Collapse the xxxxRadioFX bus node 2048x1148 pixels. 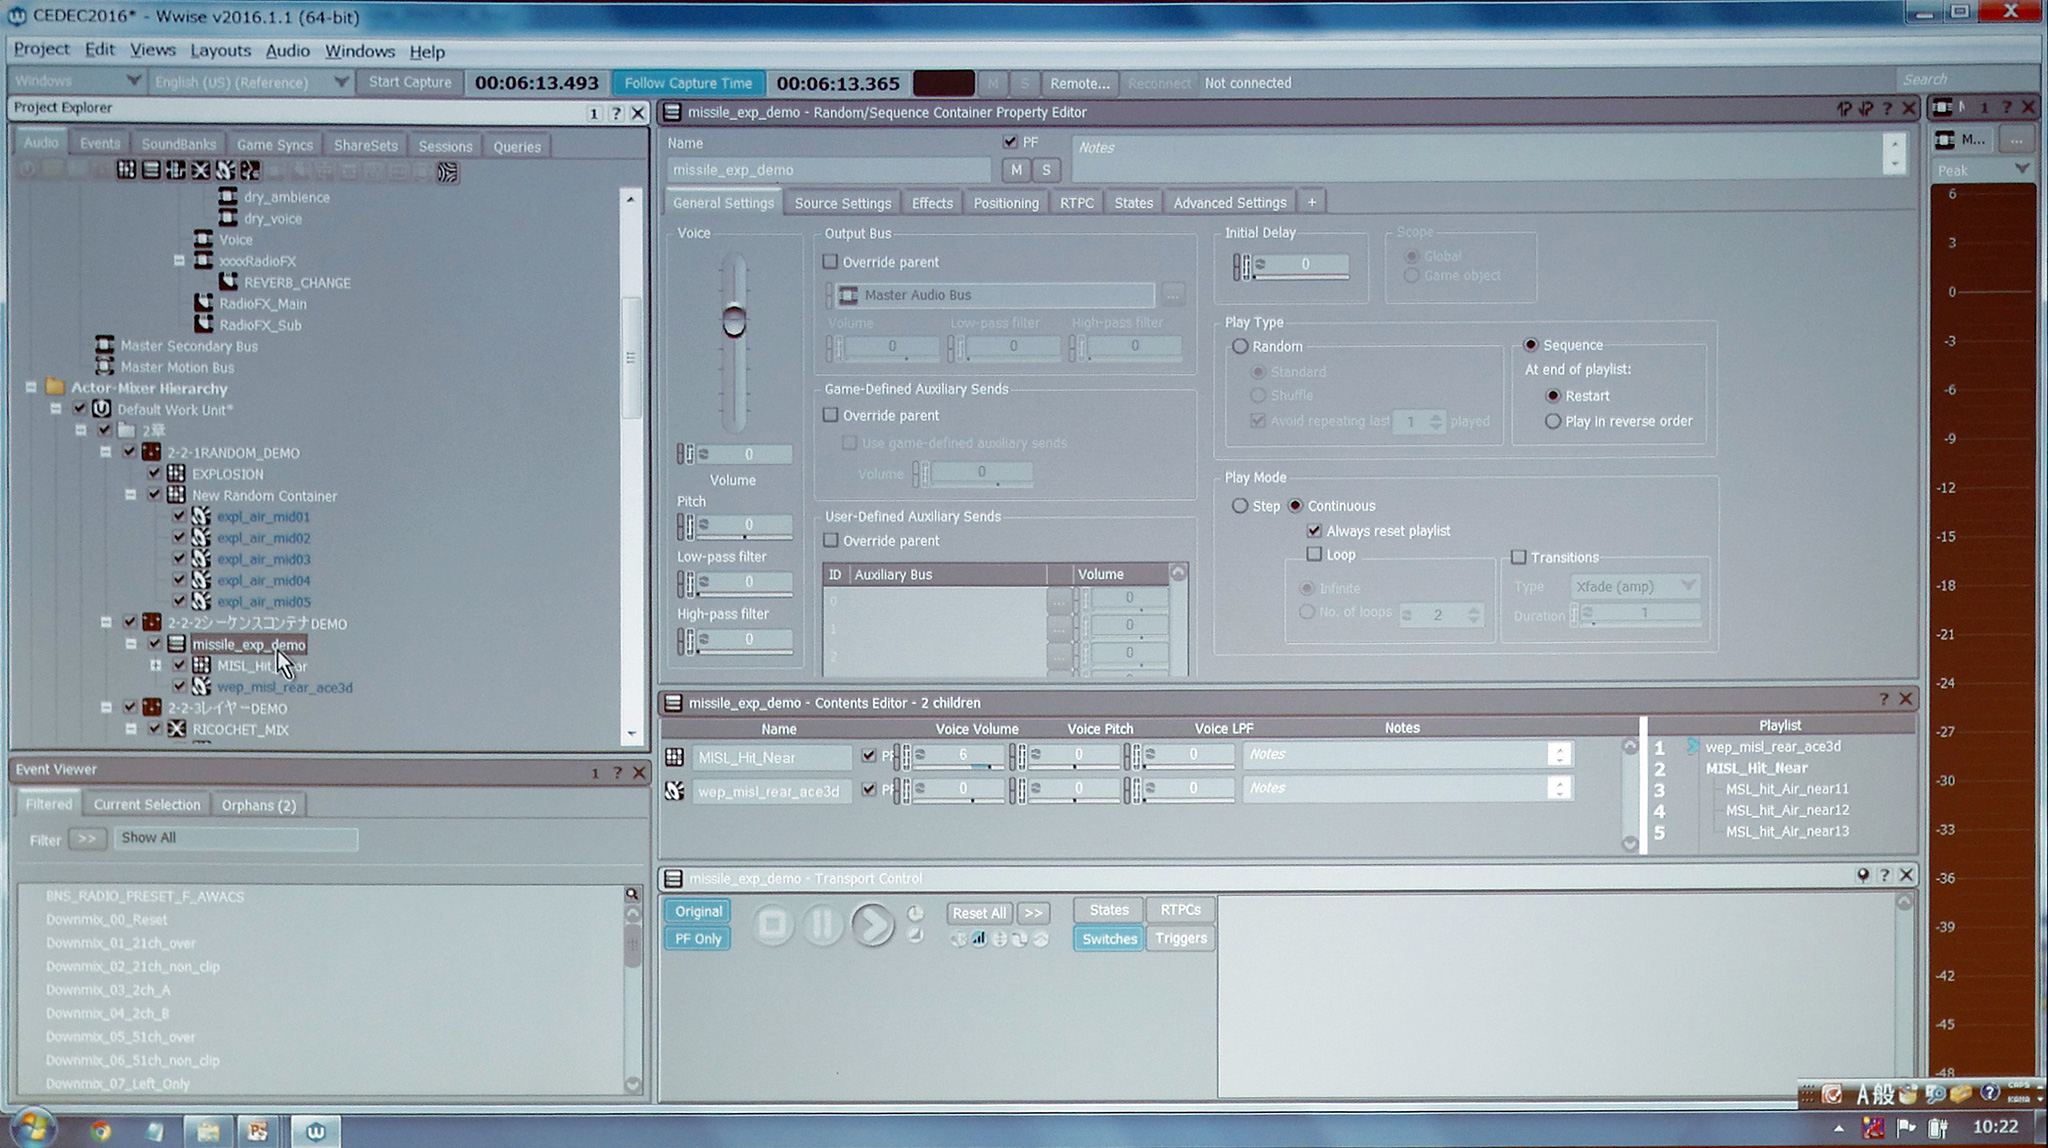[x=180, y=260]
